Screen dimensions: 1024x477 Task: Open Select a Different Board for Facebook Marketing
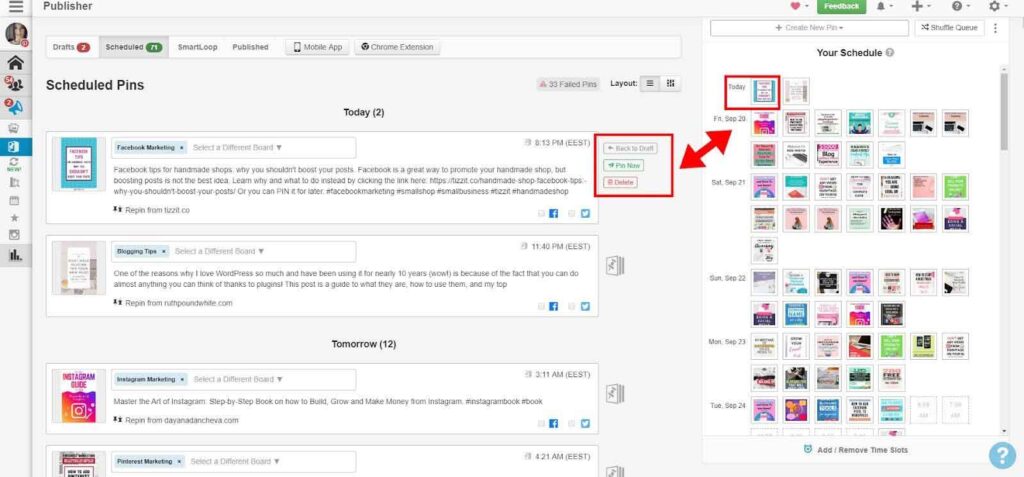point(238,148)
